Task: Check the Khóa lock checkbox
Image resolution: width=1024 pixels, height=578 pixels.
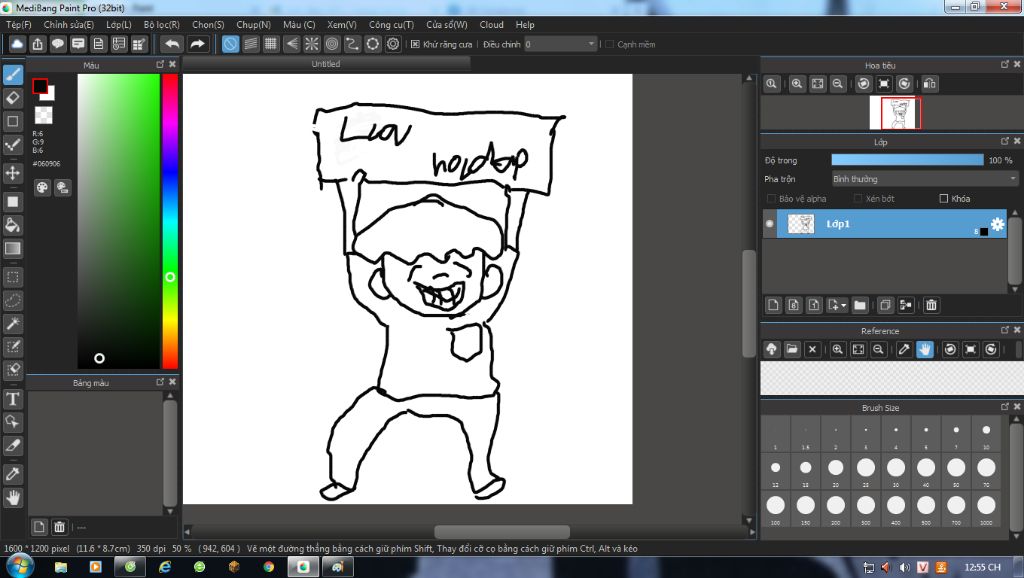Action: (944, 199)
